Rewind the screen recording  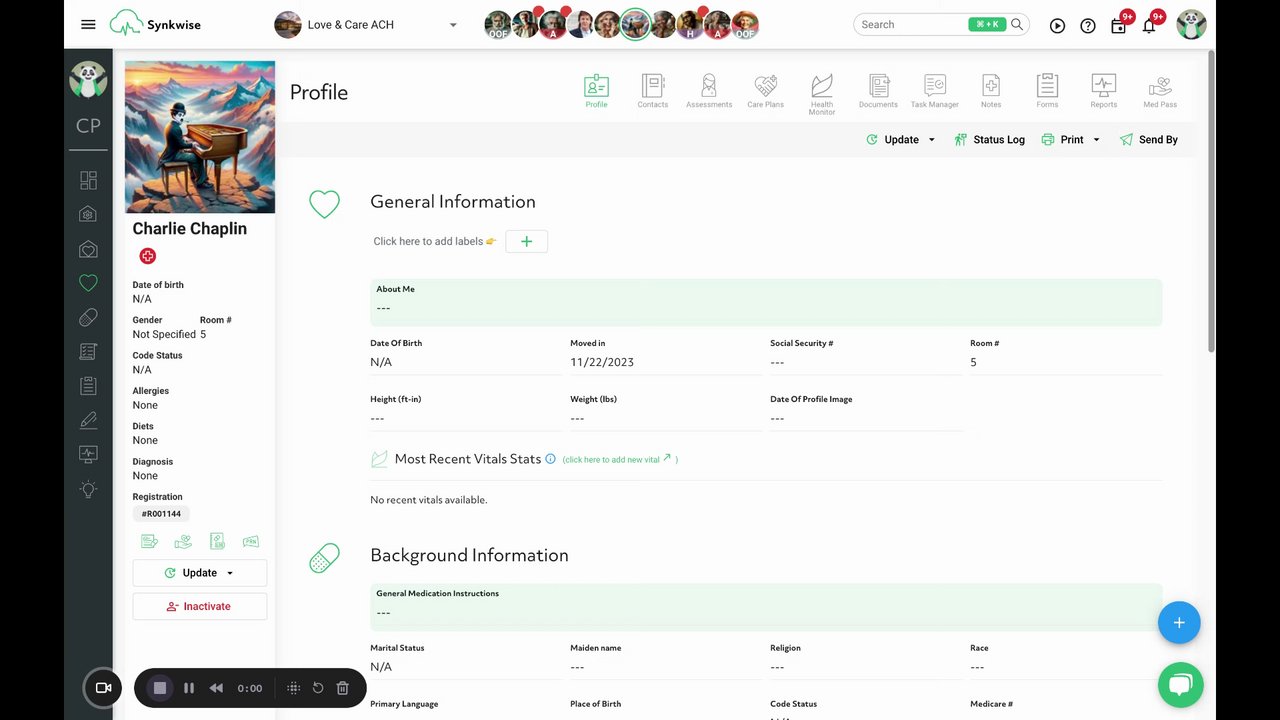click(216, 688)
